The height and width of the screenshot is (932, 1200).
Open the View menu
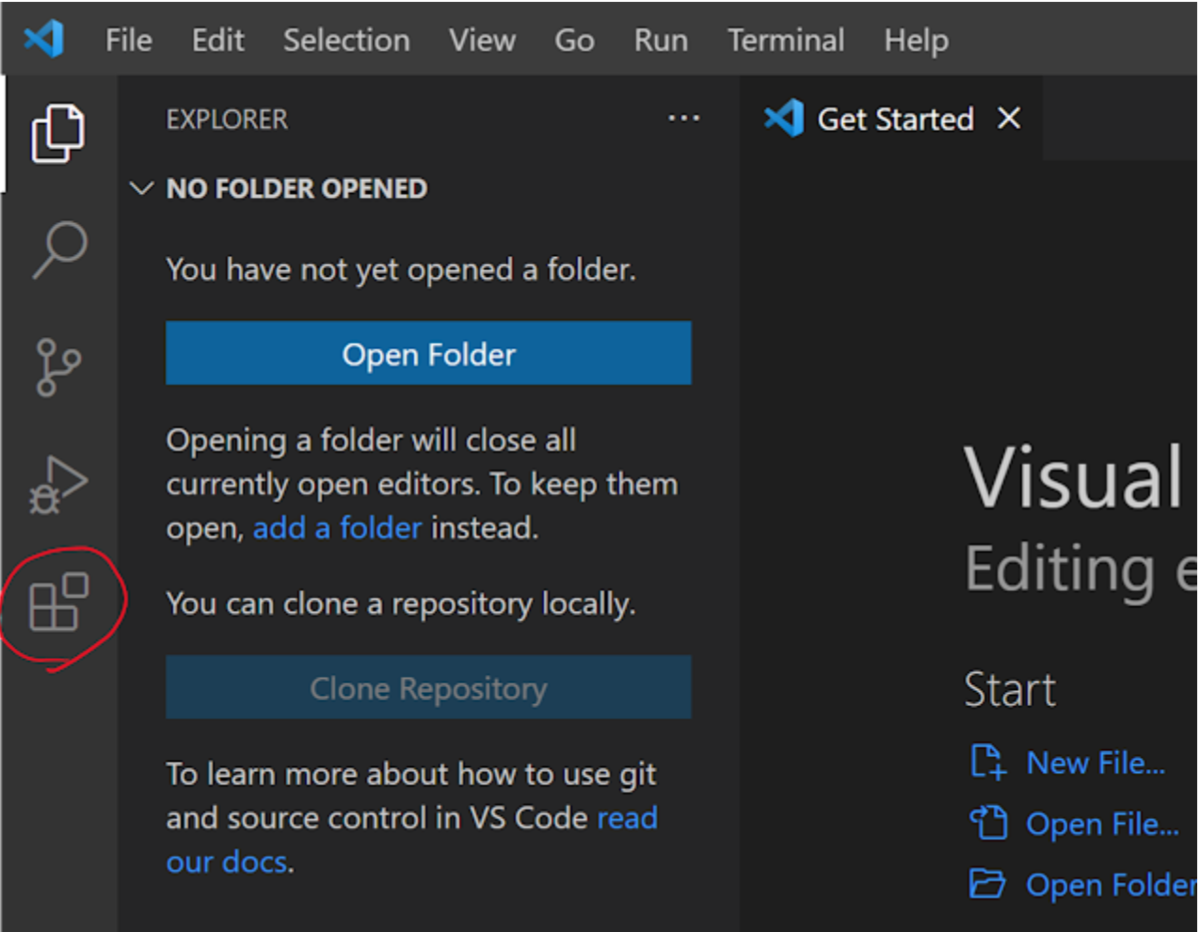[x=482, y=40]
